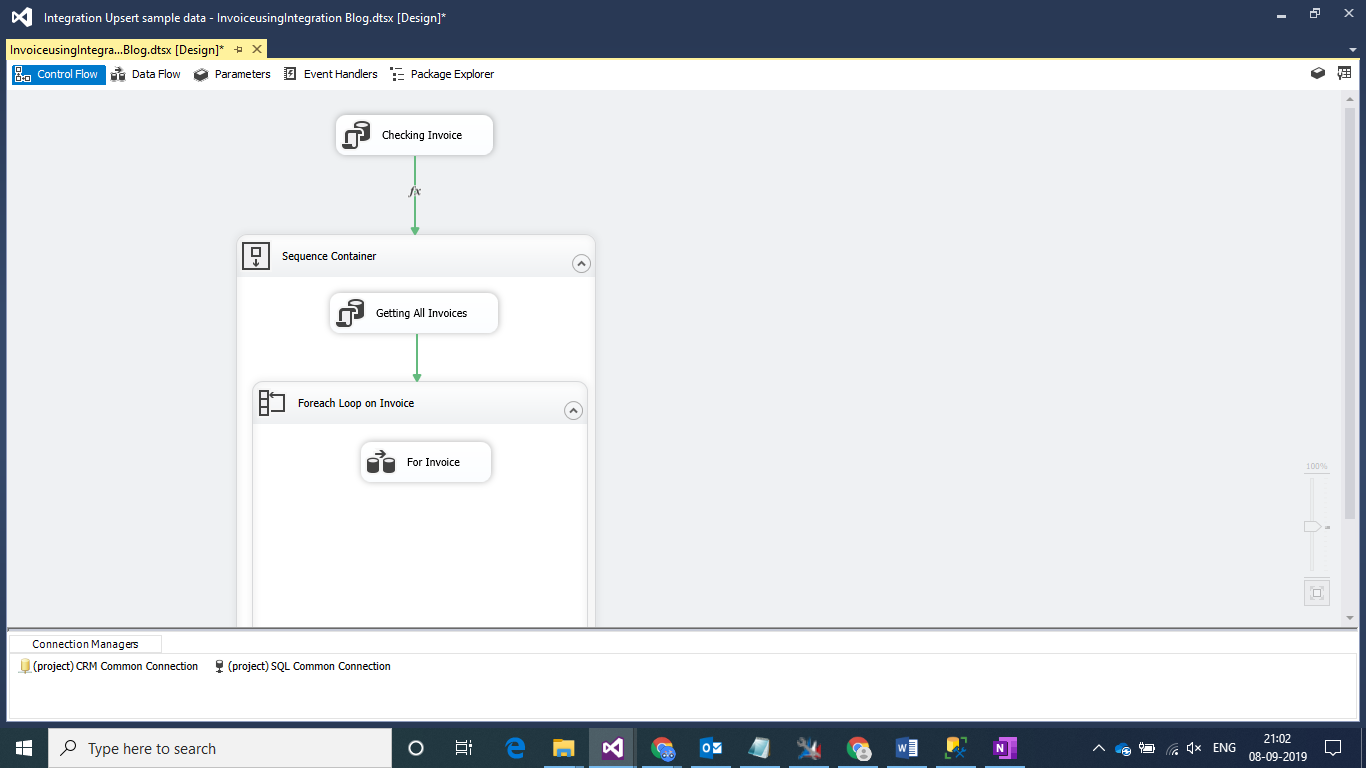Open the clock showing 21:02
Screen dimensions: 1366x768
point(1276,748)
